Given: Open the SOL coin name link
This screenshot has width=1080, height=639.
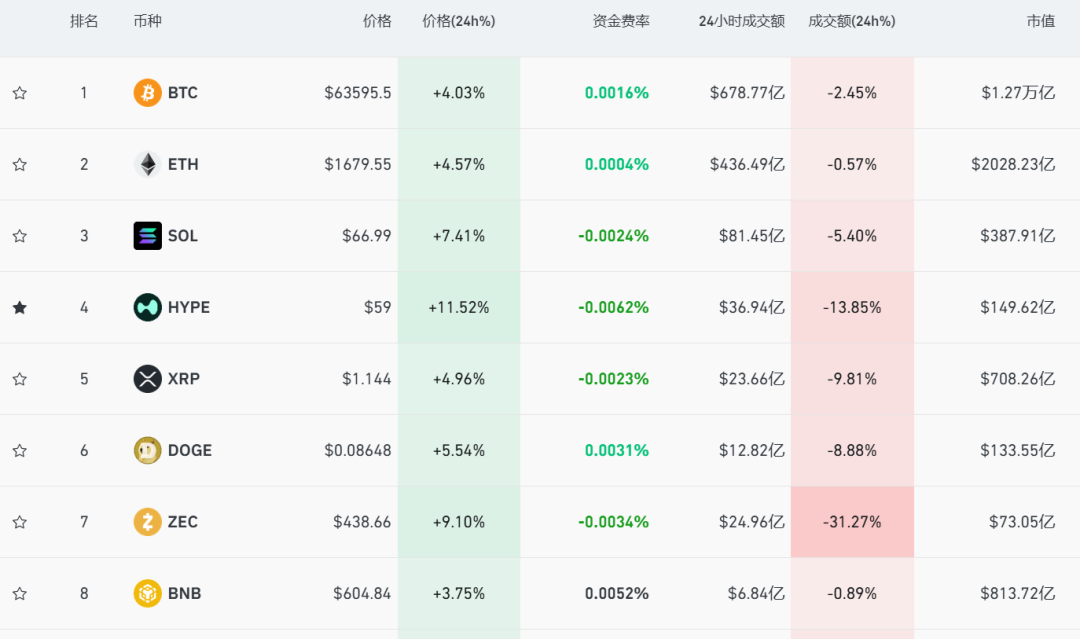Looking at the screenshot, I should [183, 236].
